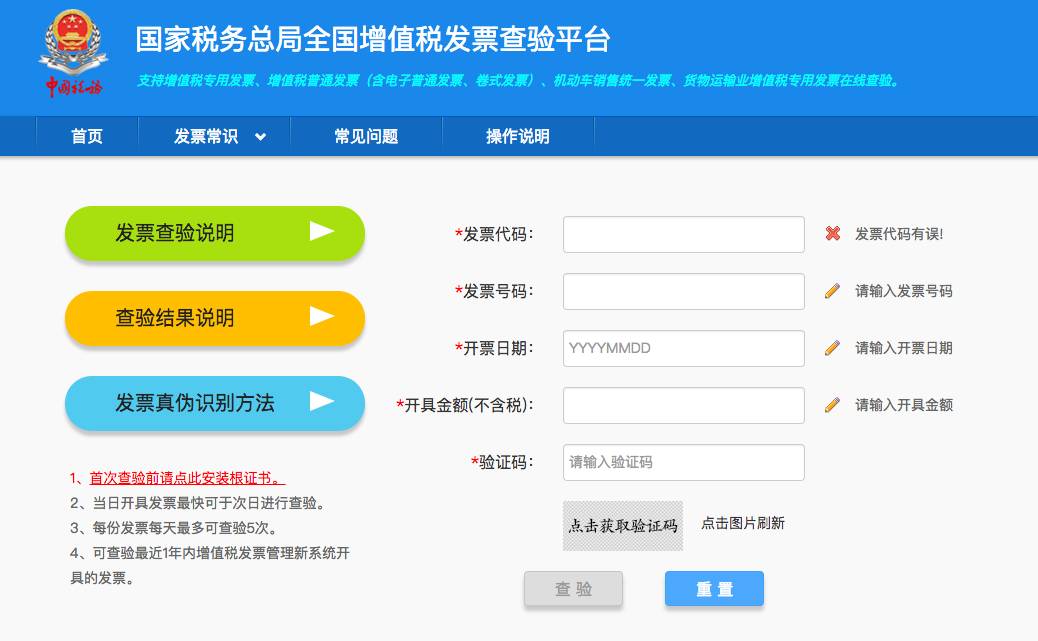Click hint text 请输入开具金额

click(x=904, y=405)
